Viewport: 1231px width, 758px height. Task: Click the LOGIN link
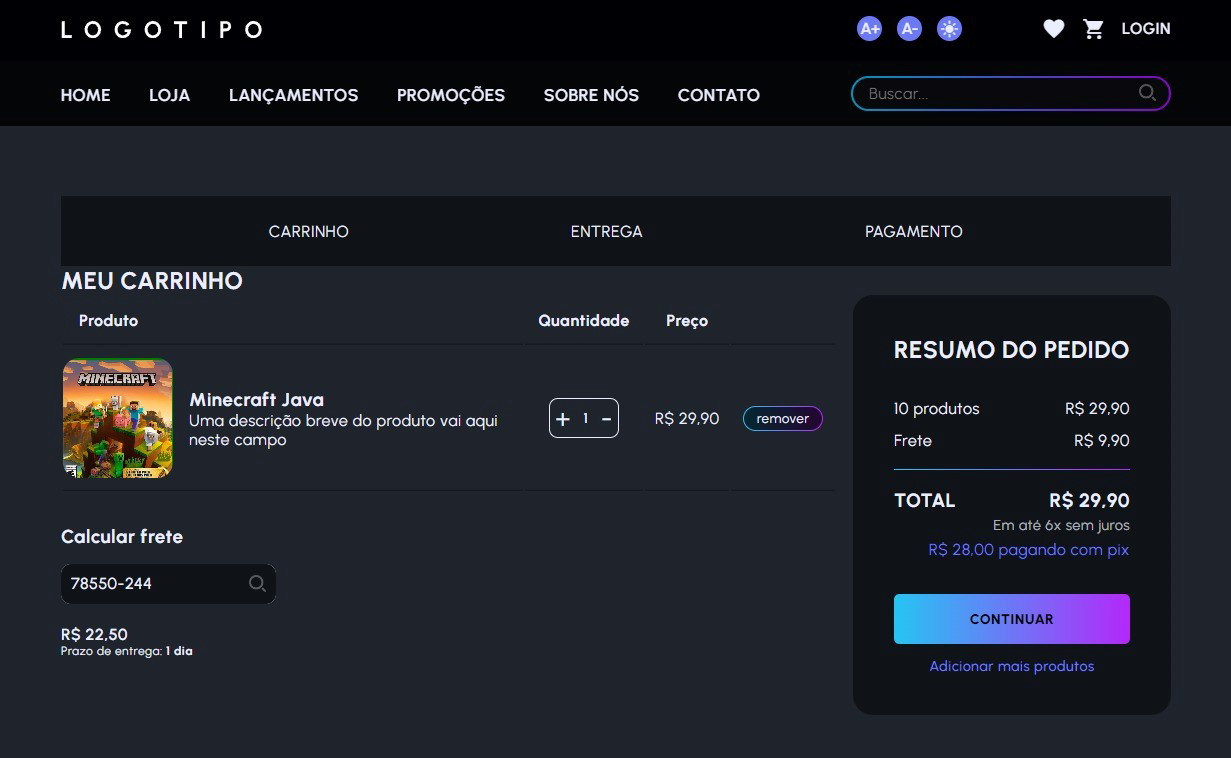coord(1146,29)
